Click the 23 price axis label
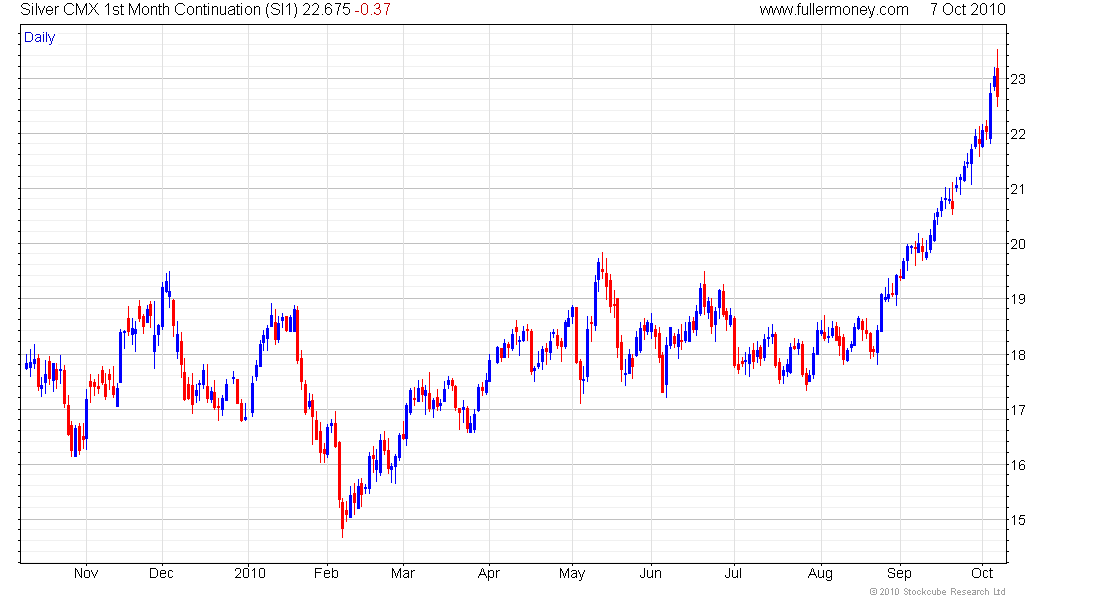The image size is (1100, 600). [1017, 79]
